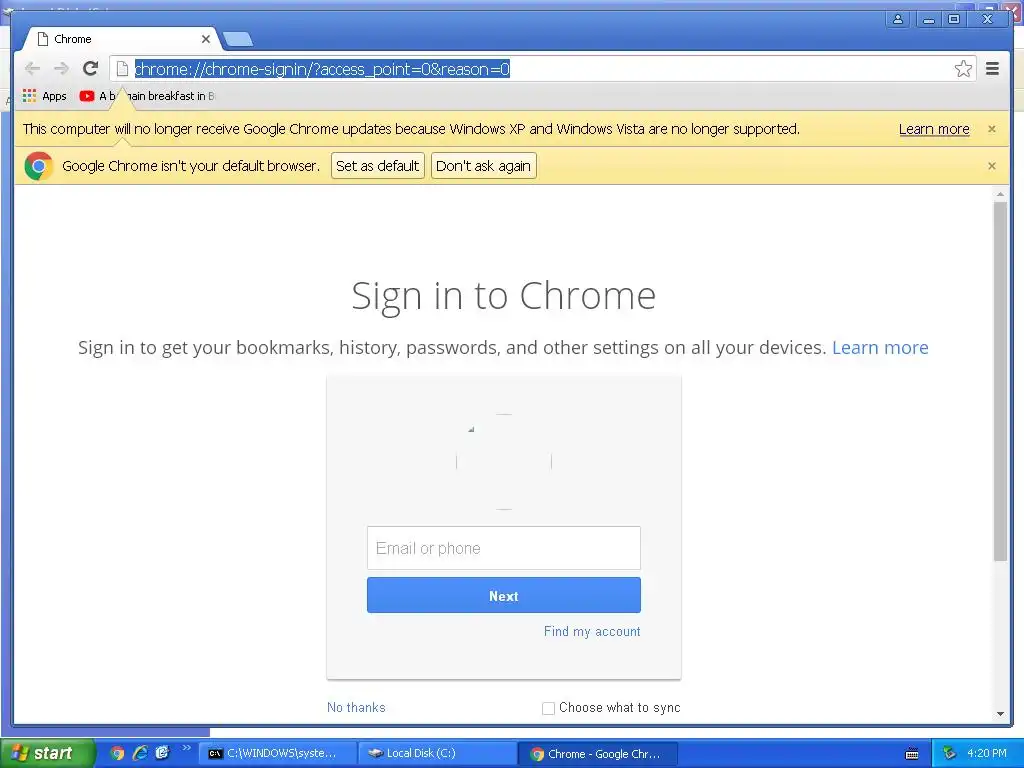Expand quick launch overflow chevron
The image size is (1024, 768).
point(187,748)
